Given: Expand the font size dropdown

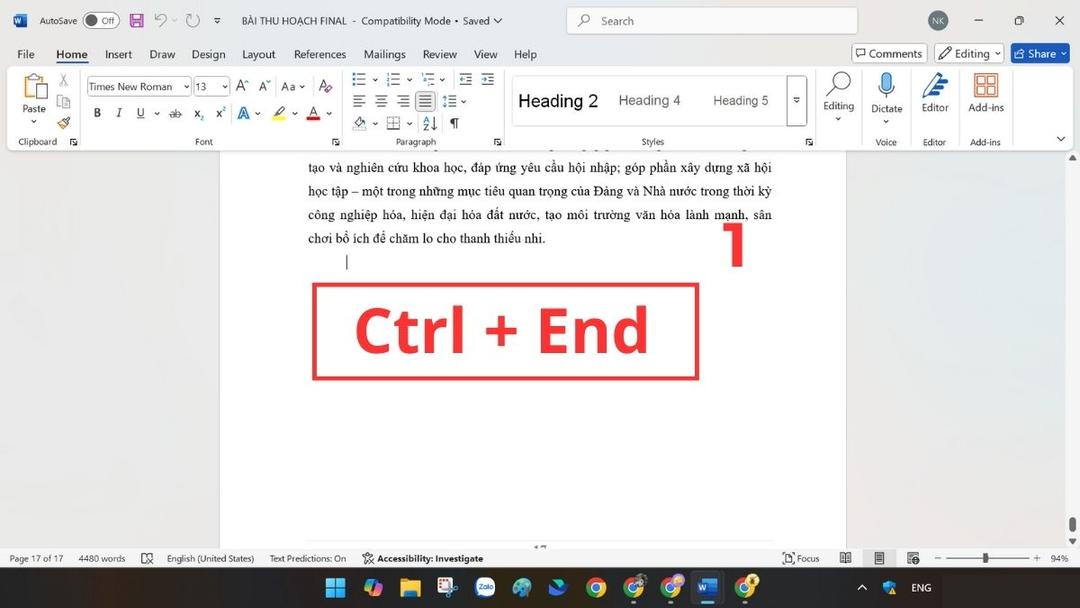Looking at the screenshot, I should pos(224,86).
